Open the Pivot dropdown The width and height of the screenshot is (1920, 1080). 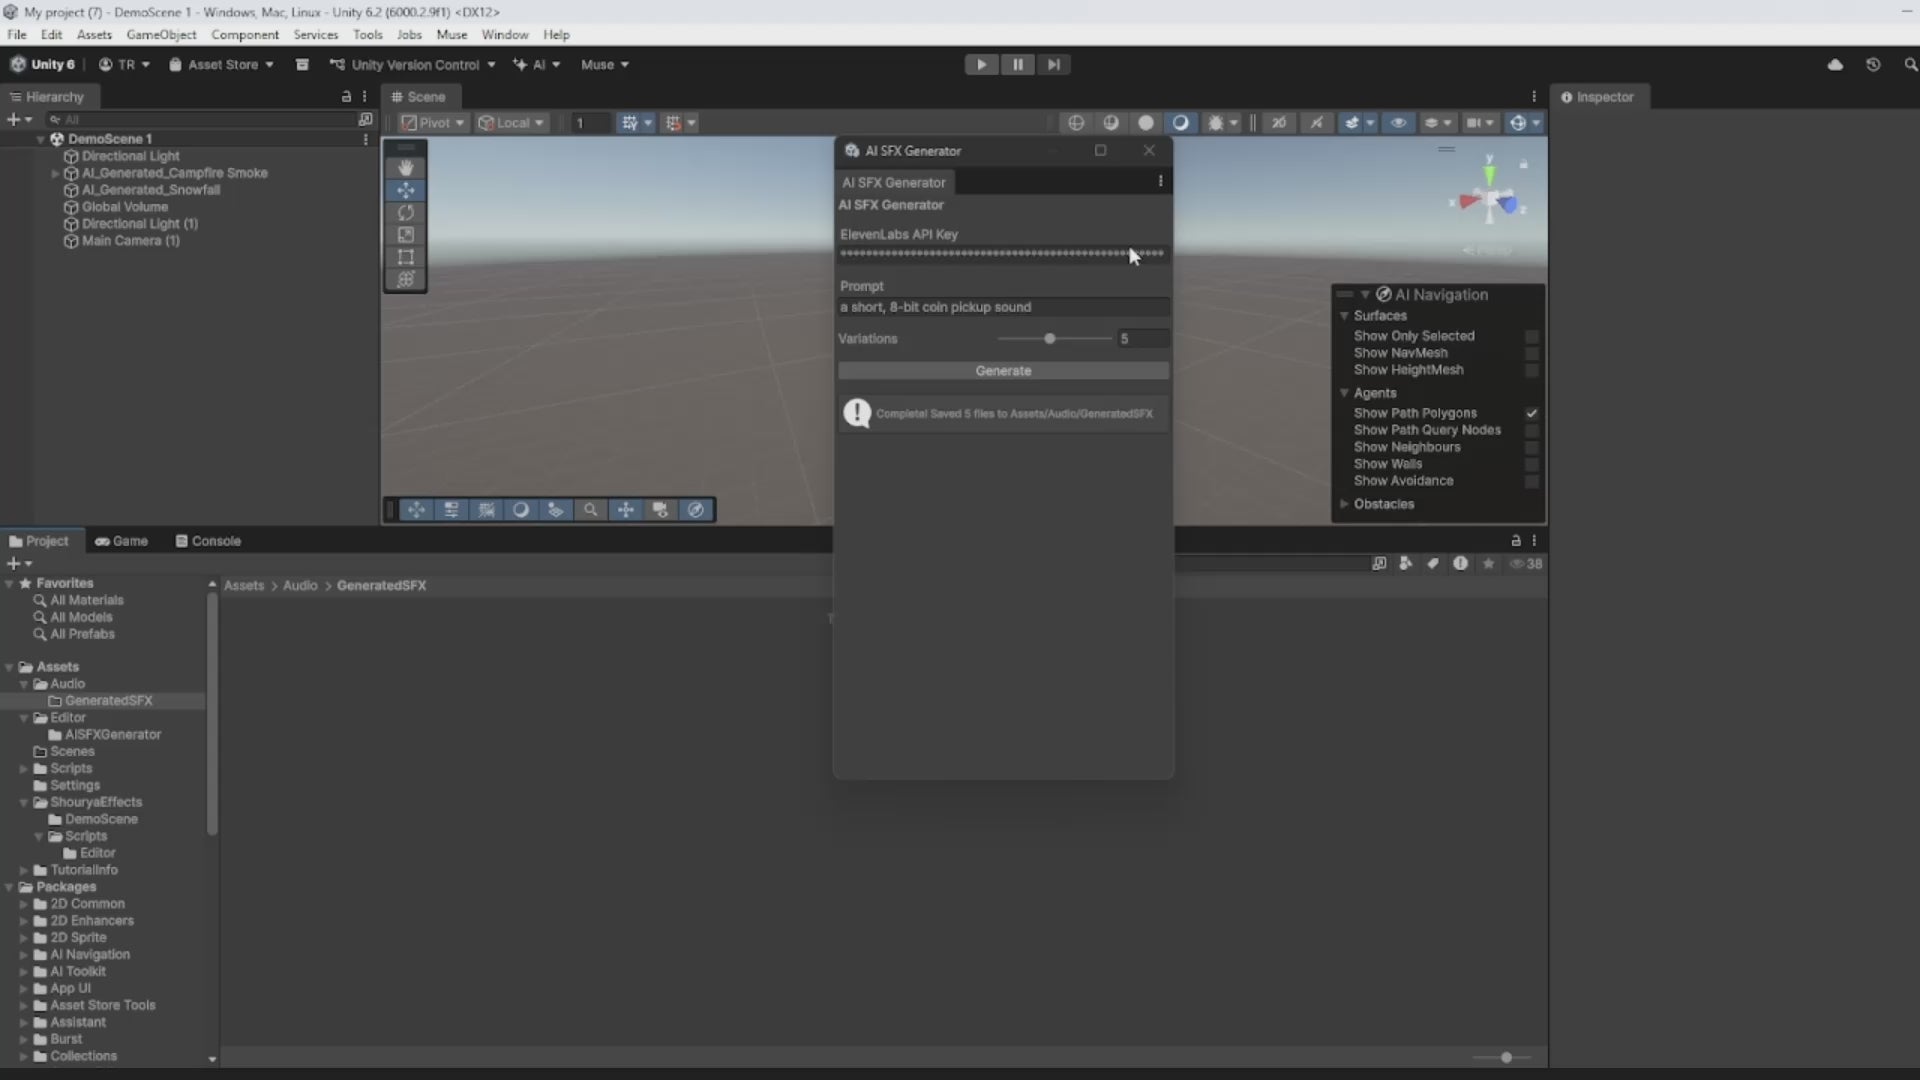433,123
